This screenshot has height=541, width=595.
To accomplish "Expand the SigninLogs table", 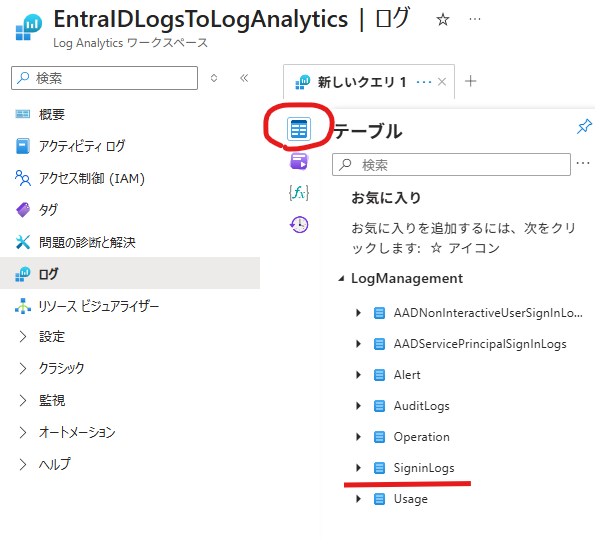I will 358,468.
